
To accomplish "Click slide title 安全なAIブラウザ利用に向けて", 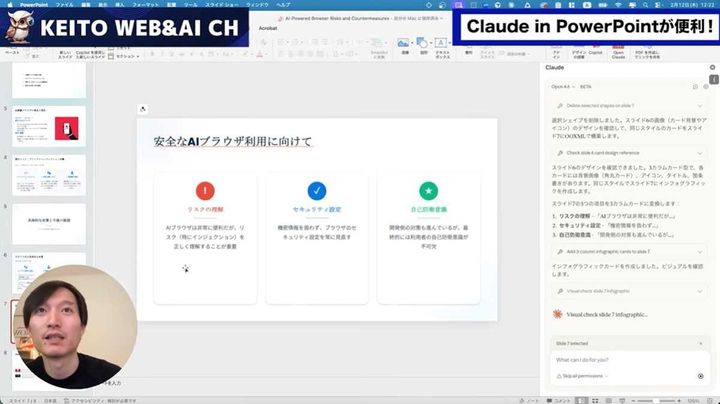I will (233, 141).
